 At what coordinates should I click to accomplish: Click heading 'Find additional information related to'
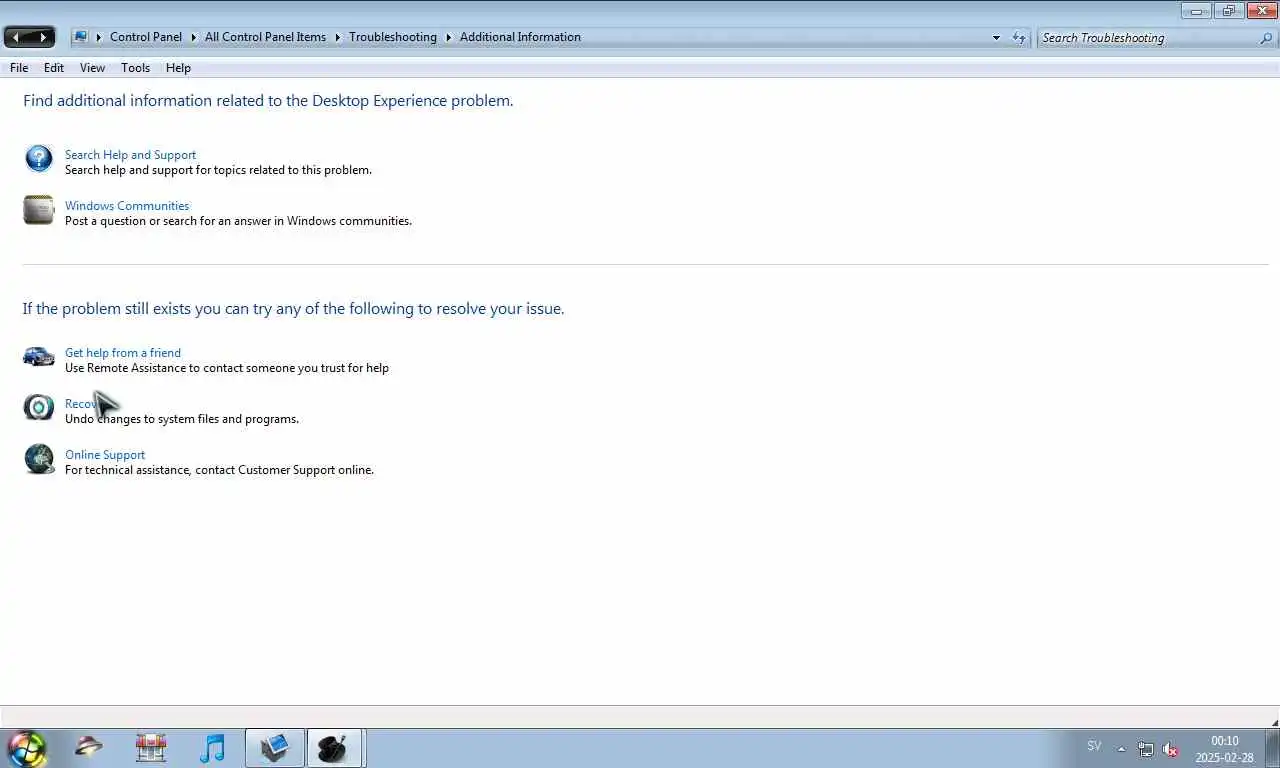[268, 101]
